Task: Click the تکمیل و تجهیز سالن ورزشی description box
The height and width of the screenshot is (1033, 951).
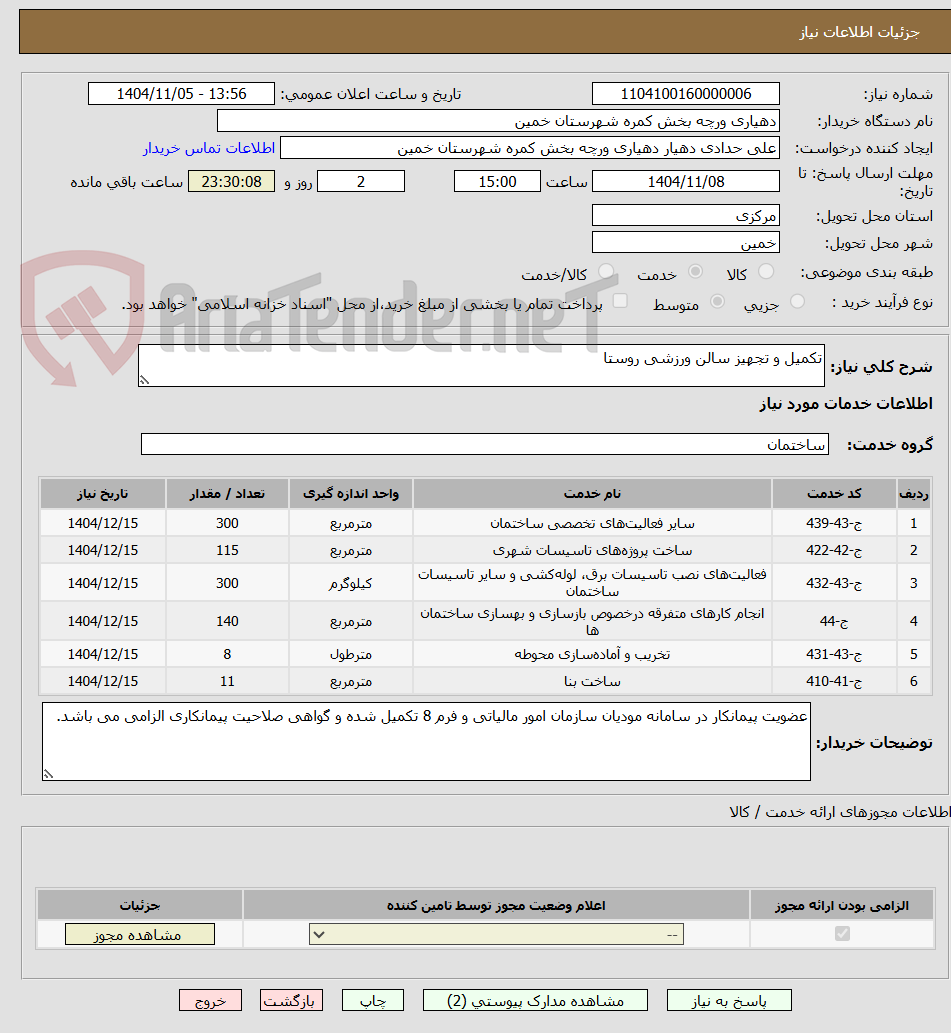Action: 481,365
